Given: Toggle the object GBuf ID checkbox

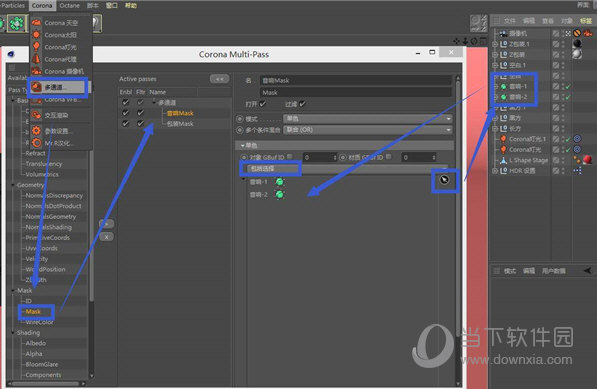Looking at the screenshot, I should point(290,157).
